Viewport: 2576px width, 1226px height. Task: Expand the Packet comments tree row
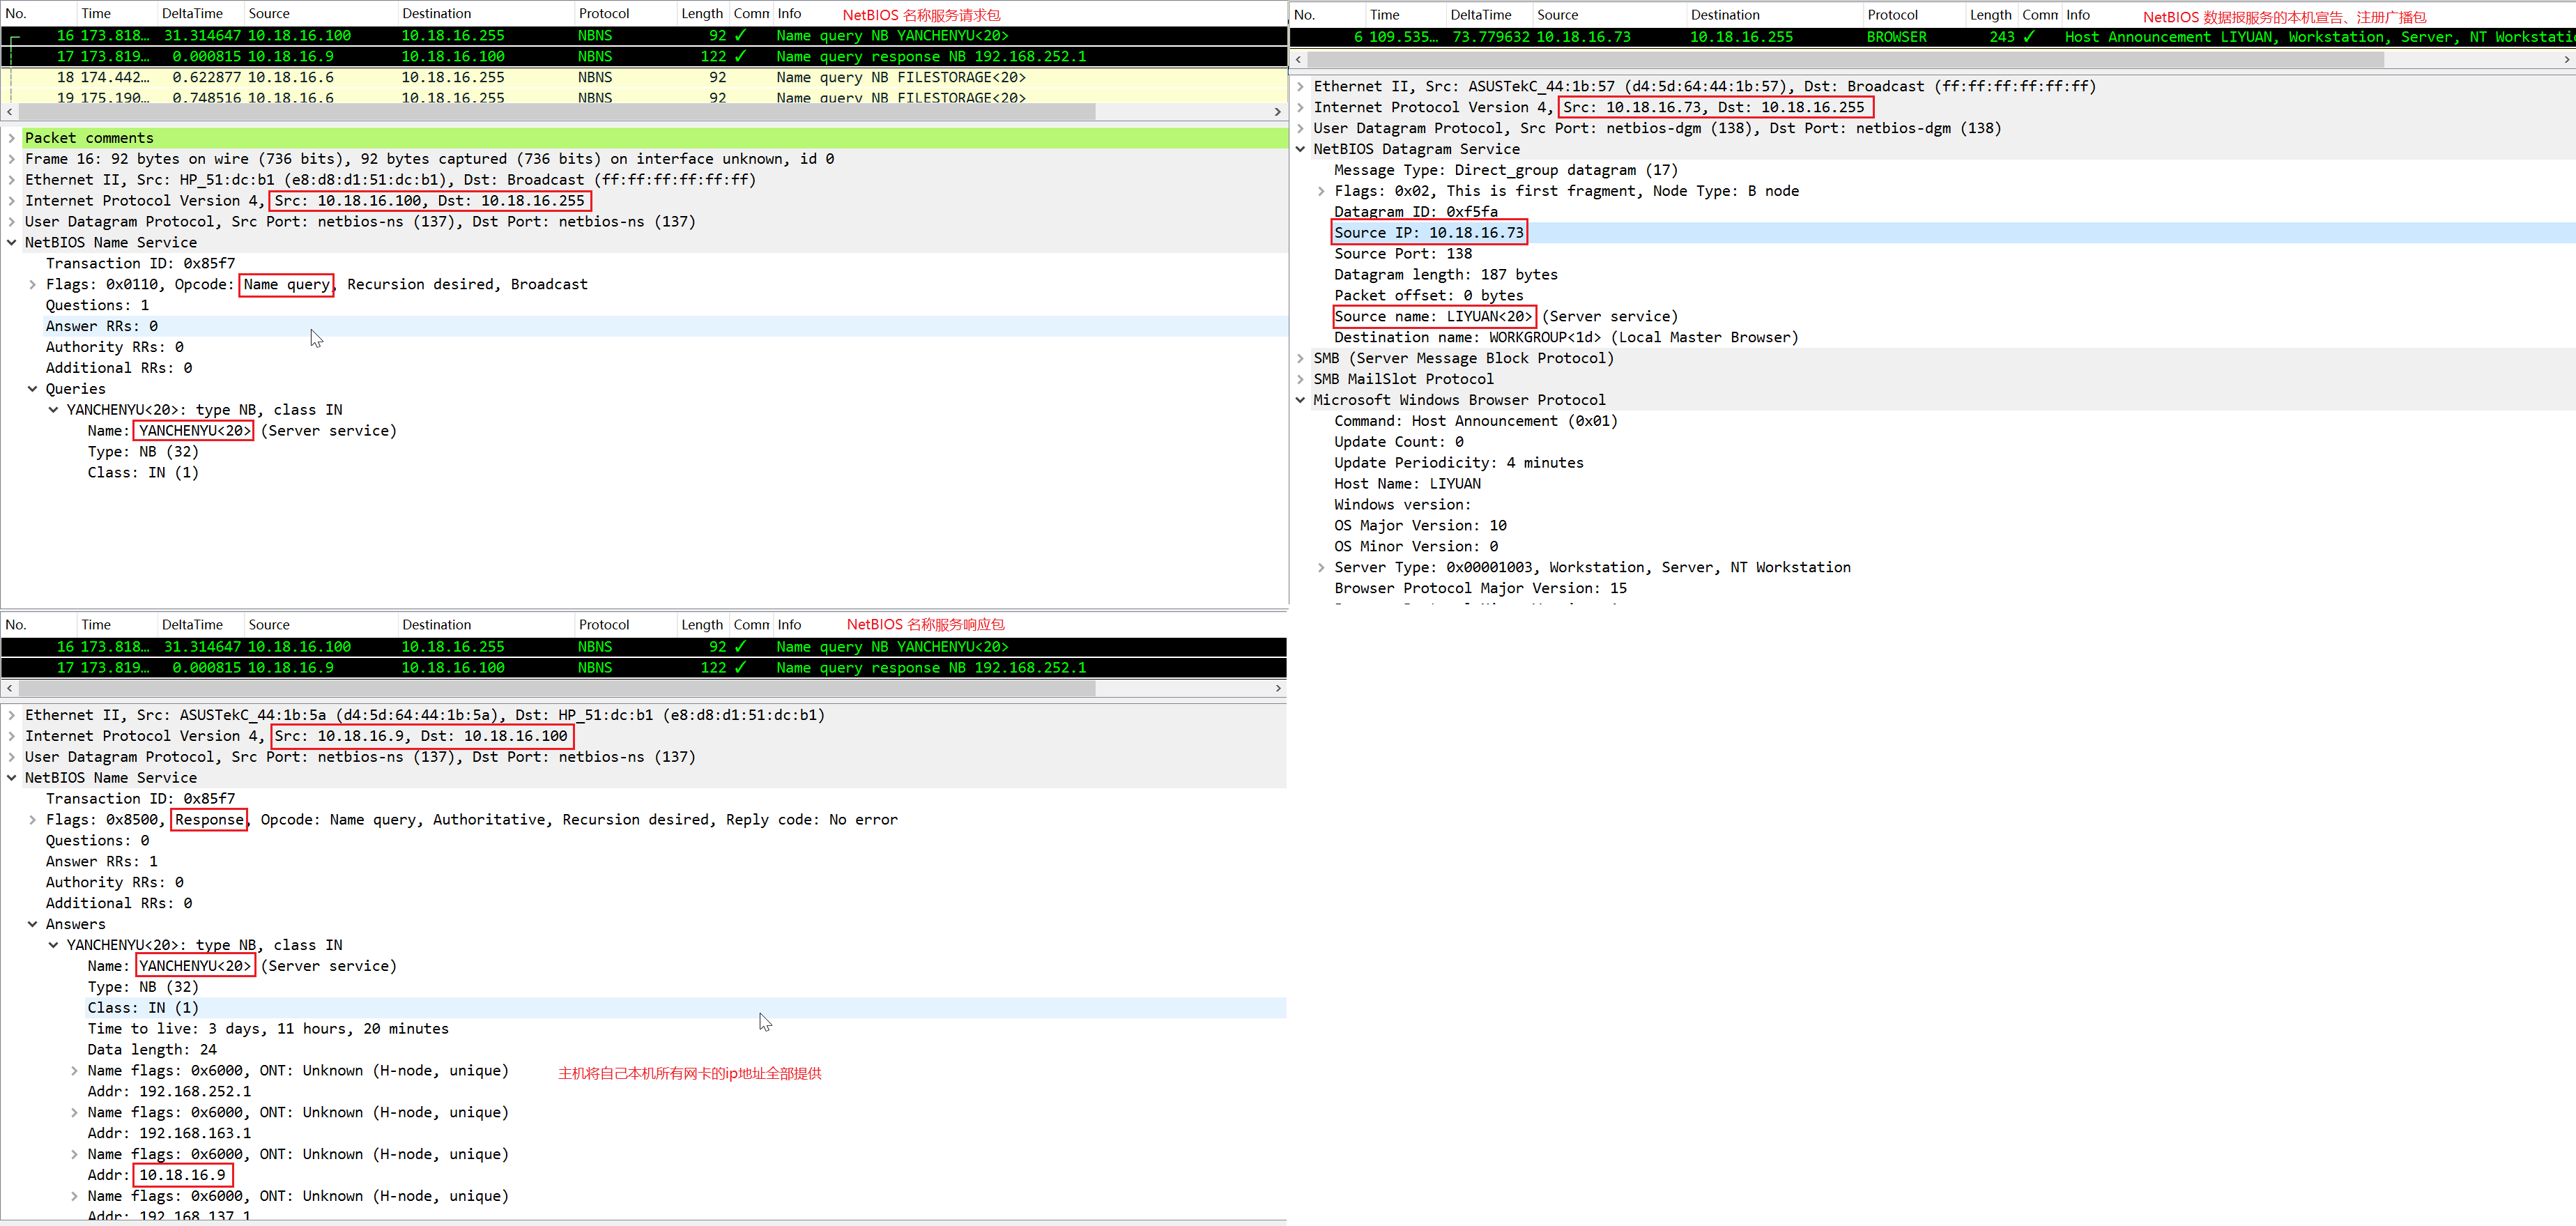11,138
